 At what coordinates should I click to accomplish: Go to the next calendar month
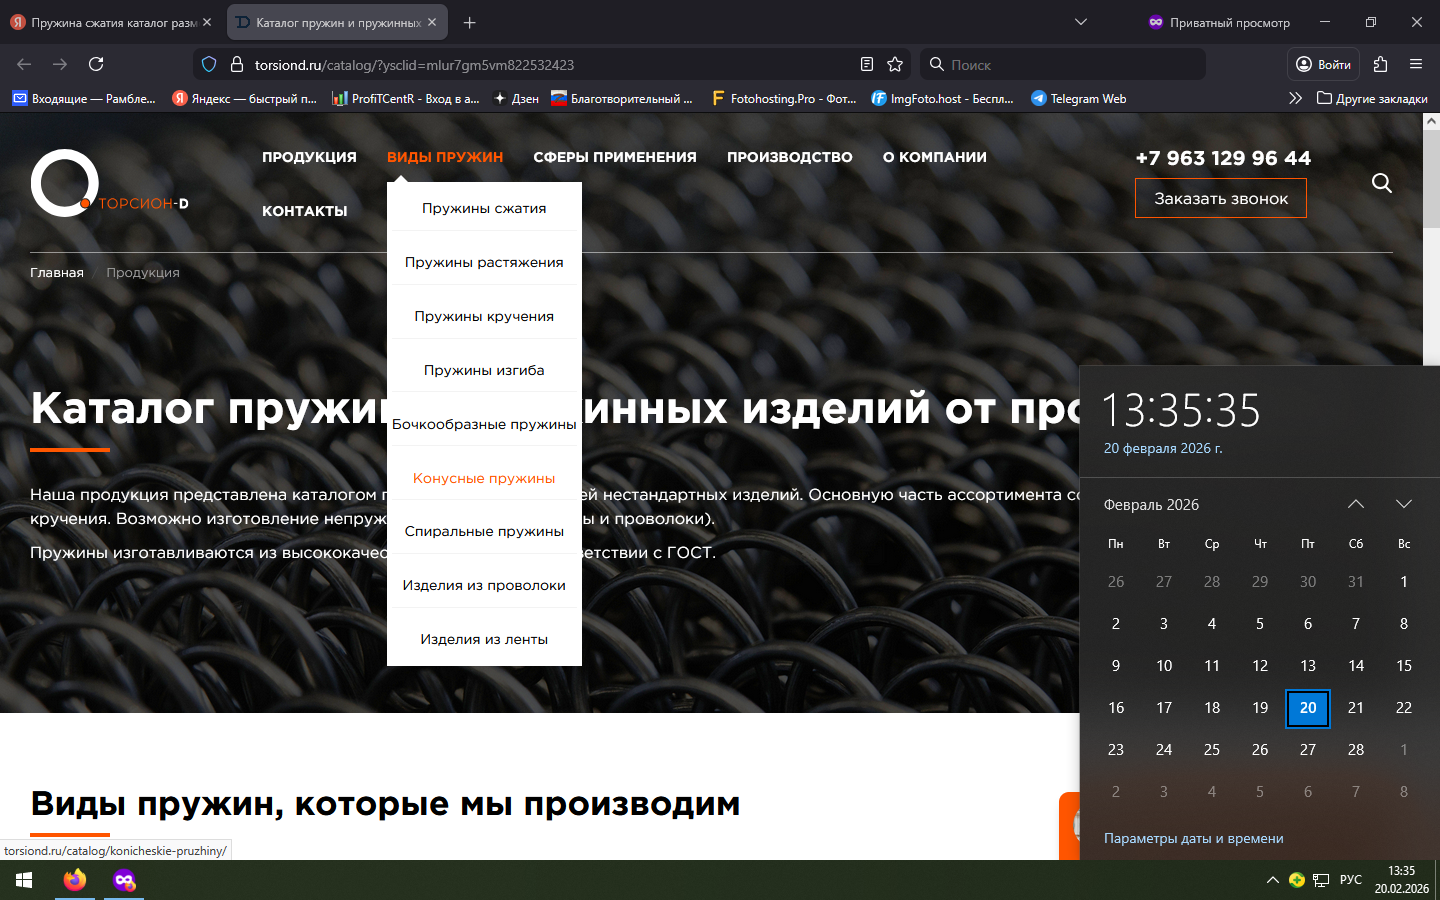(x=1404, y=504)
